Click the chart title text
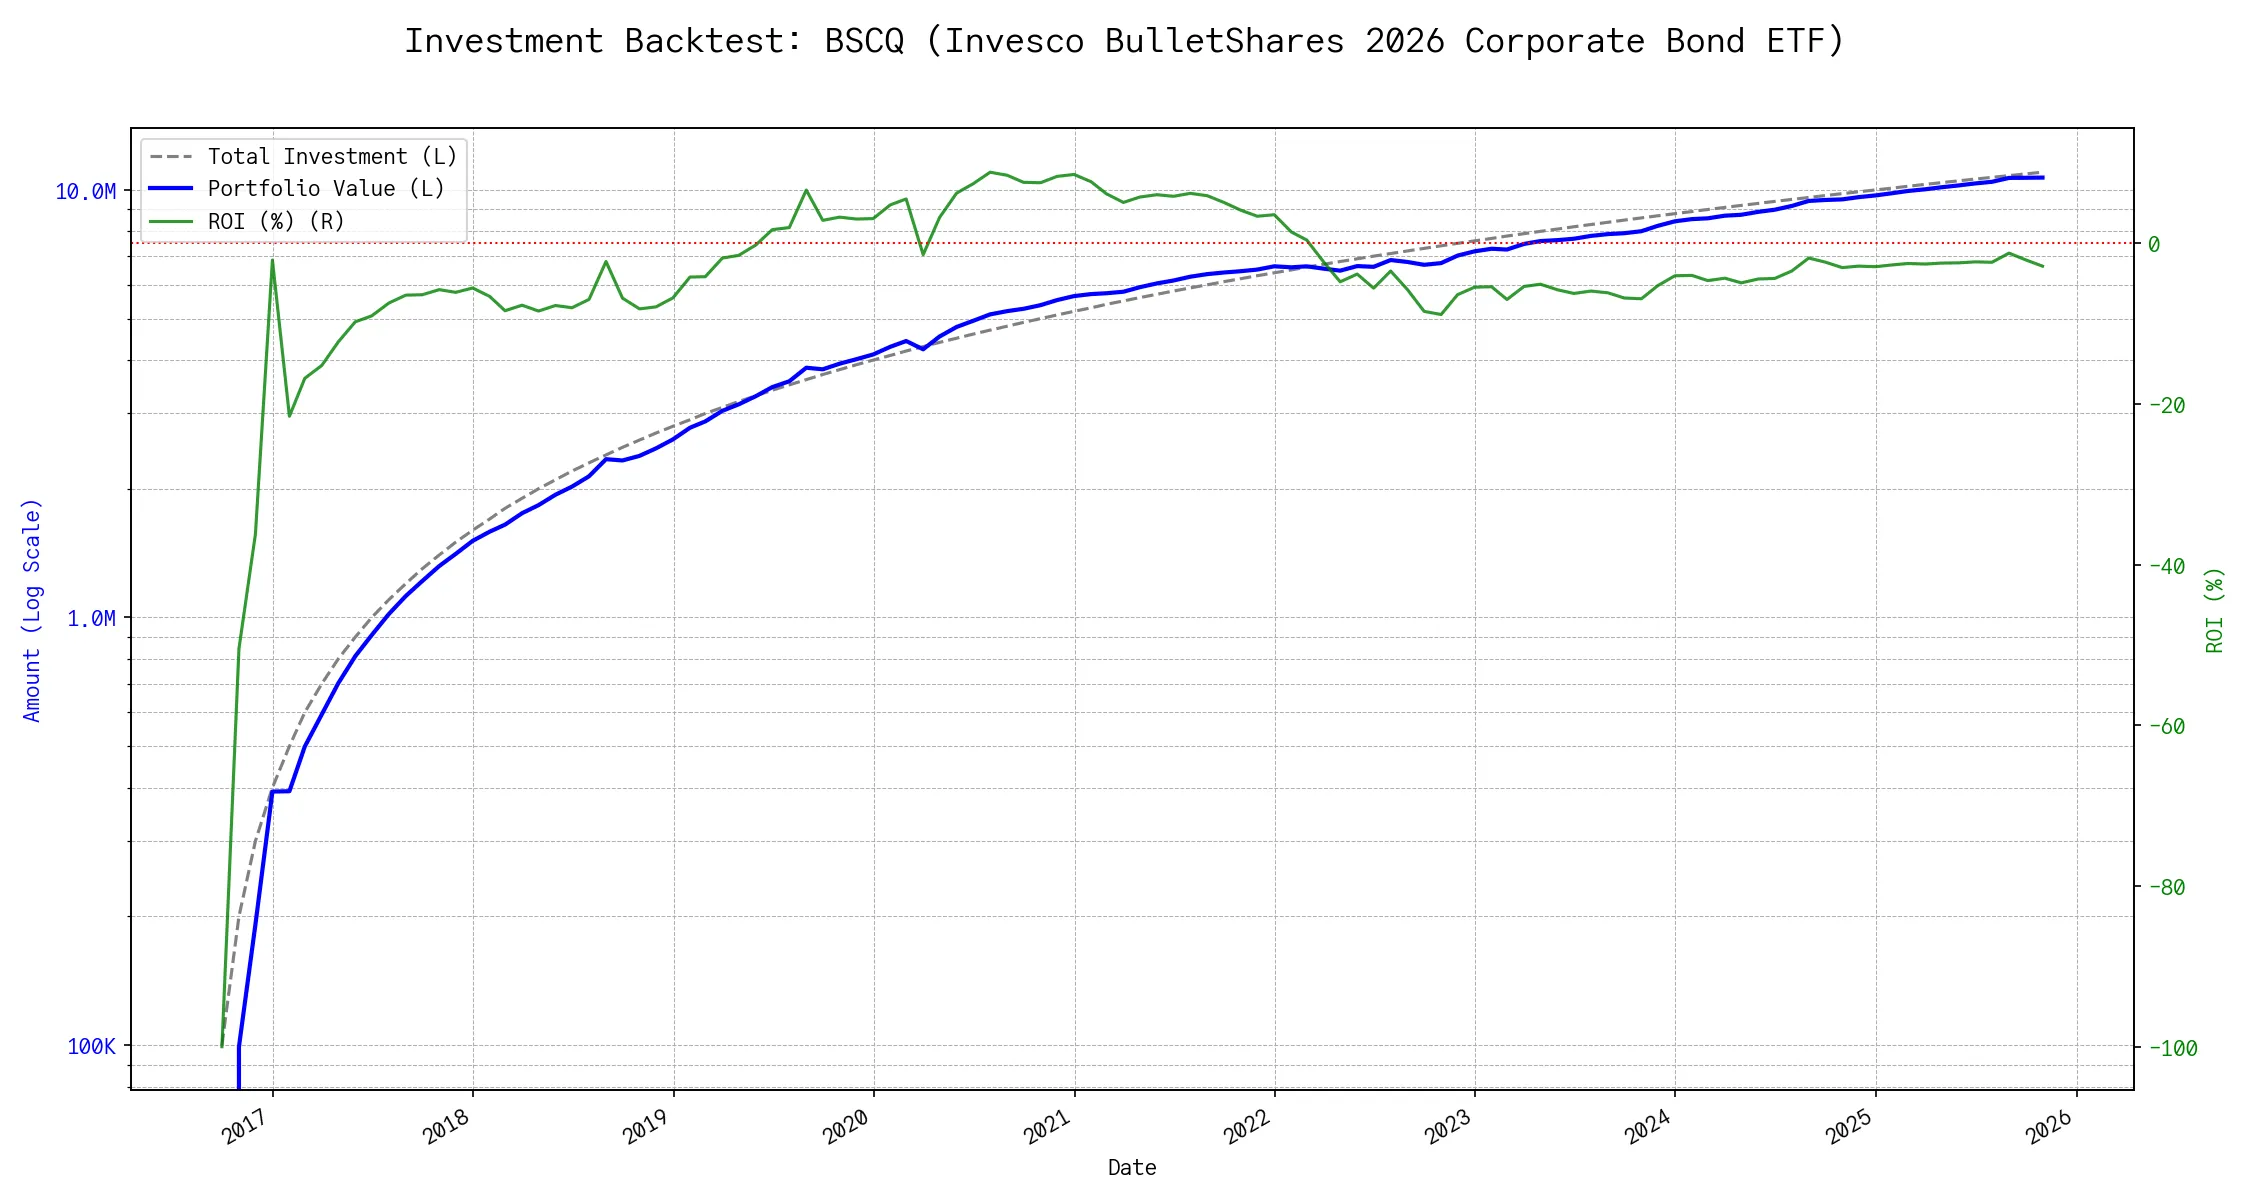 1124,41
